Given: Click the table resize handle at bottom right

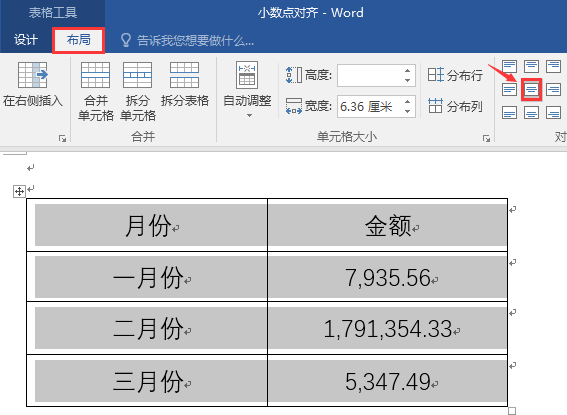Looking at the screenshot, I should click(x=512, y=411).
